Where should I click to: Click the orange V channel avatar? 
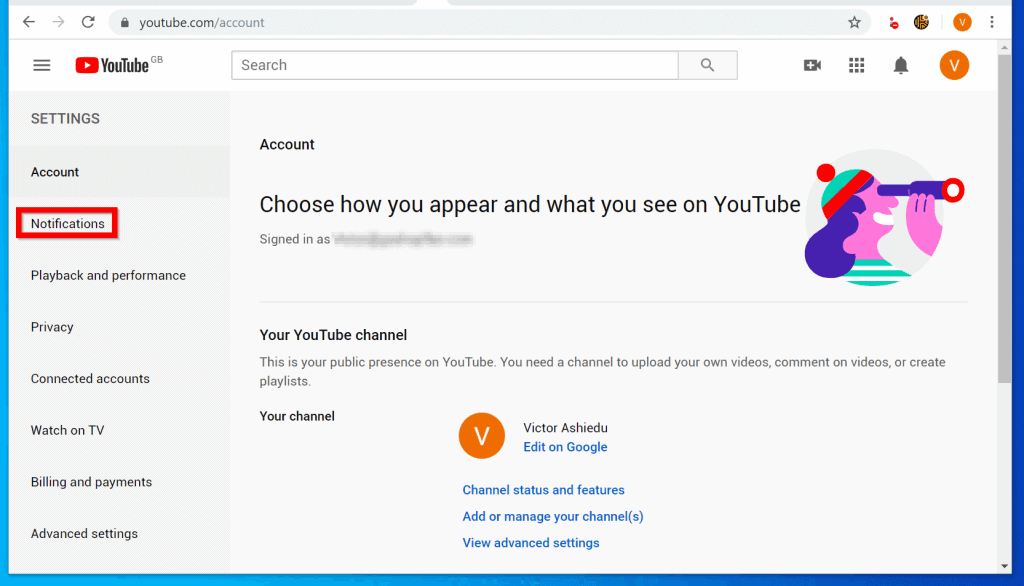coord(482,436)
